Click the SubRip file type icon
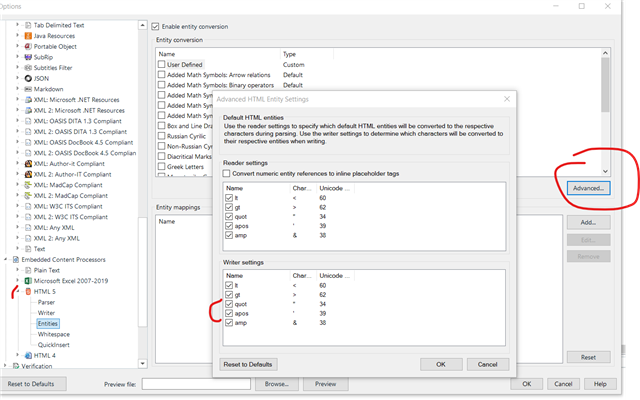 [x=28, y=57]
